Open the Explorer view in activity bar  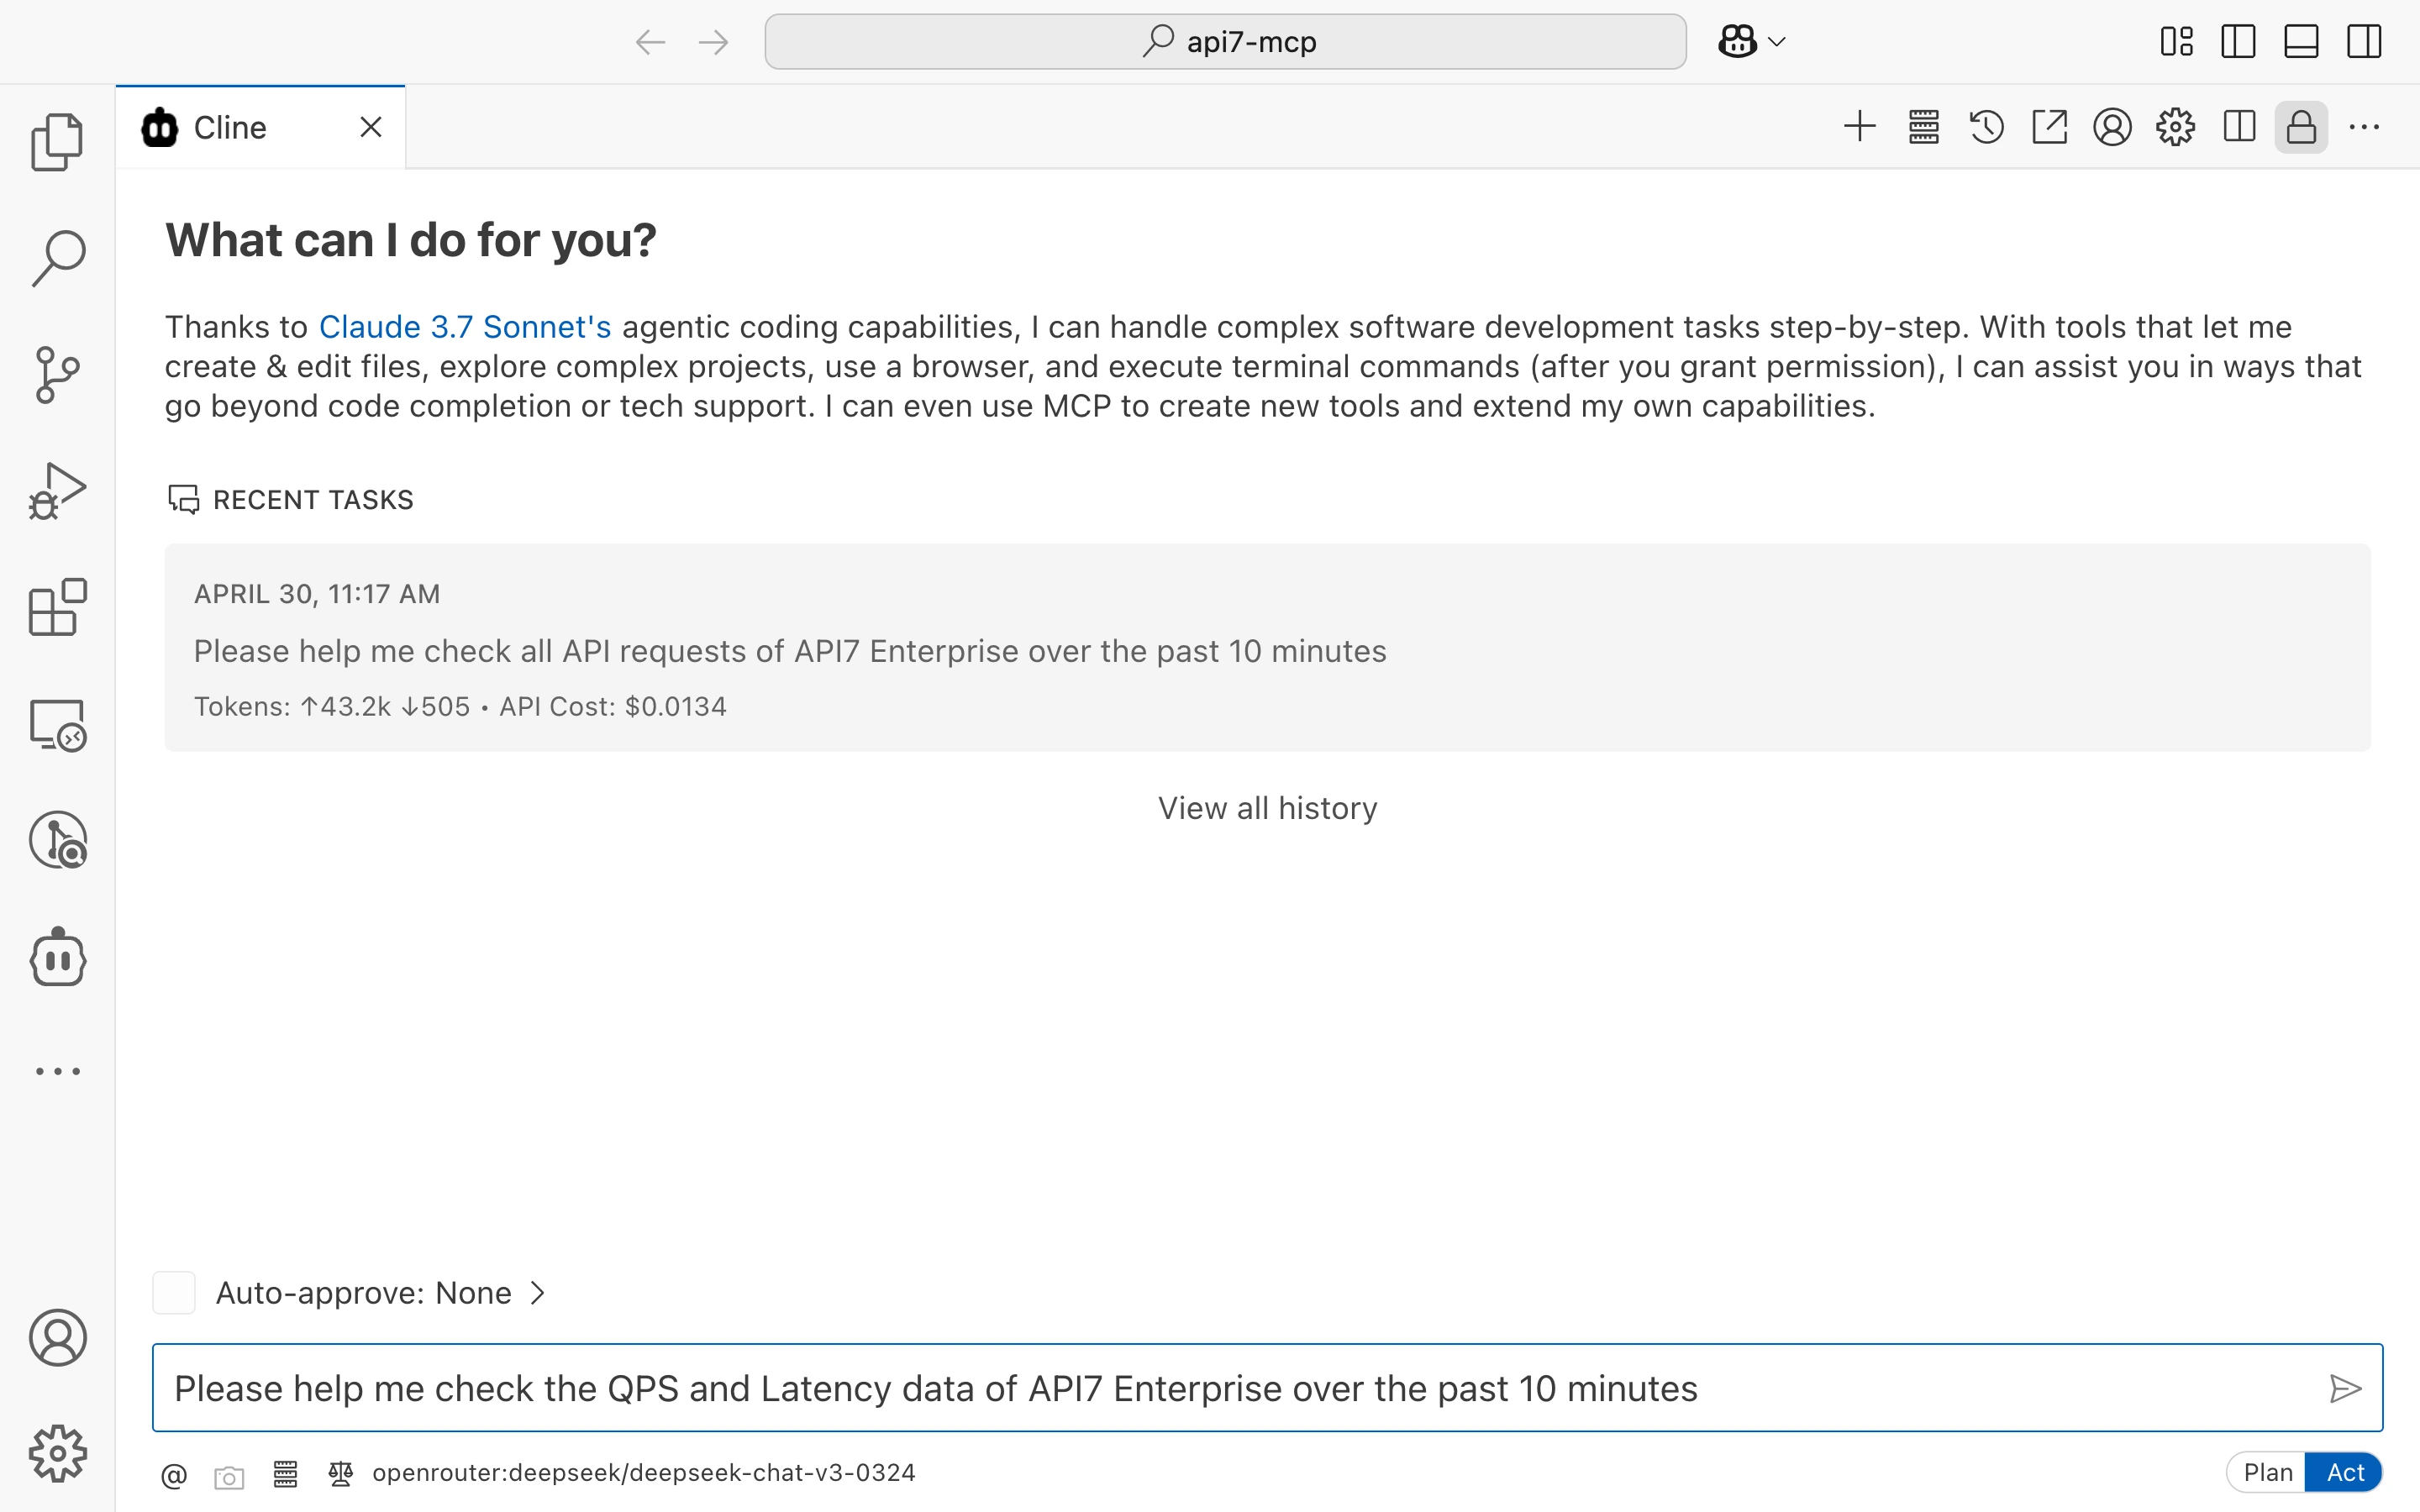point(57,141)
